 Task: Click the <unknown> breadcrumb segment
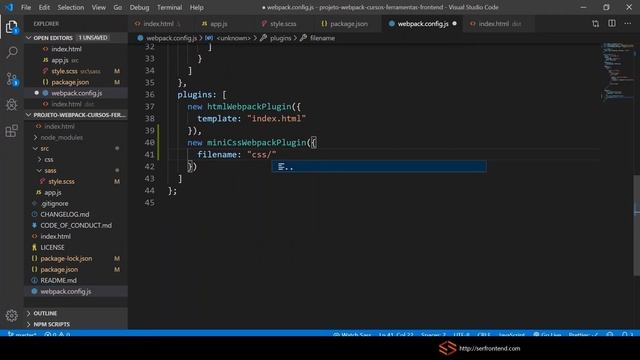click(x=229, y=38)
